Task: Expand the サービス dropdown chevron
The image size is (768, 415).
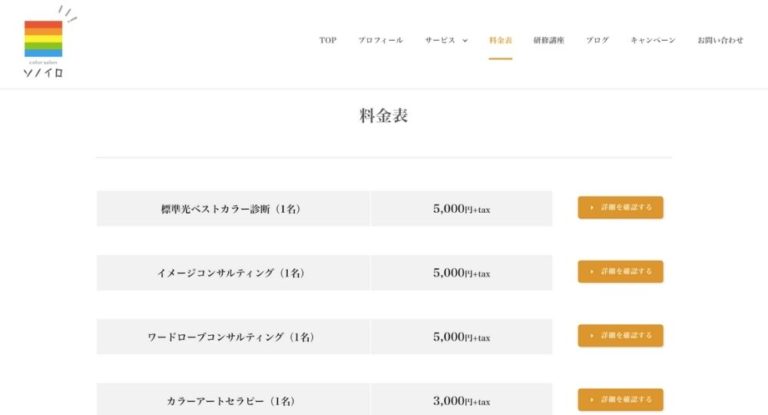Action: pos(465,41)
